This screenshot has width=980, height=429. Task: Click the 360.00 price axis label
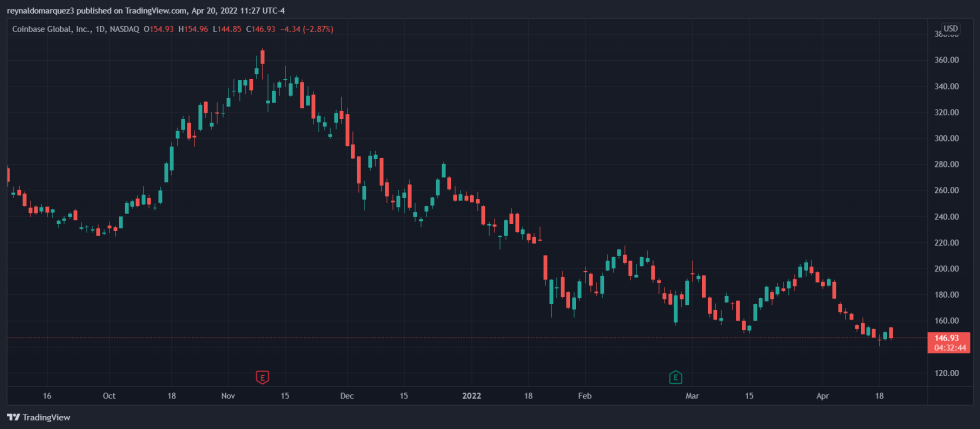point(946,60)
